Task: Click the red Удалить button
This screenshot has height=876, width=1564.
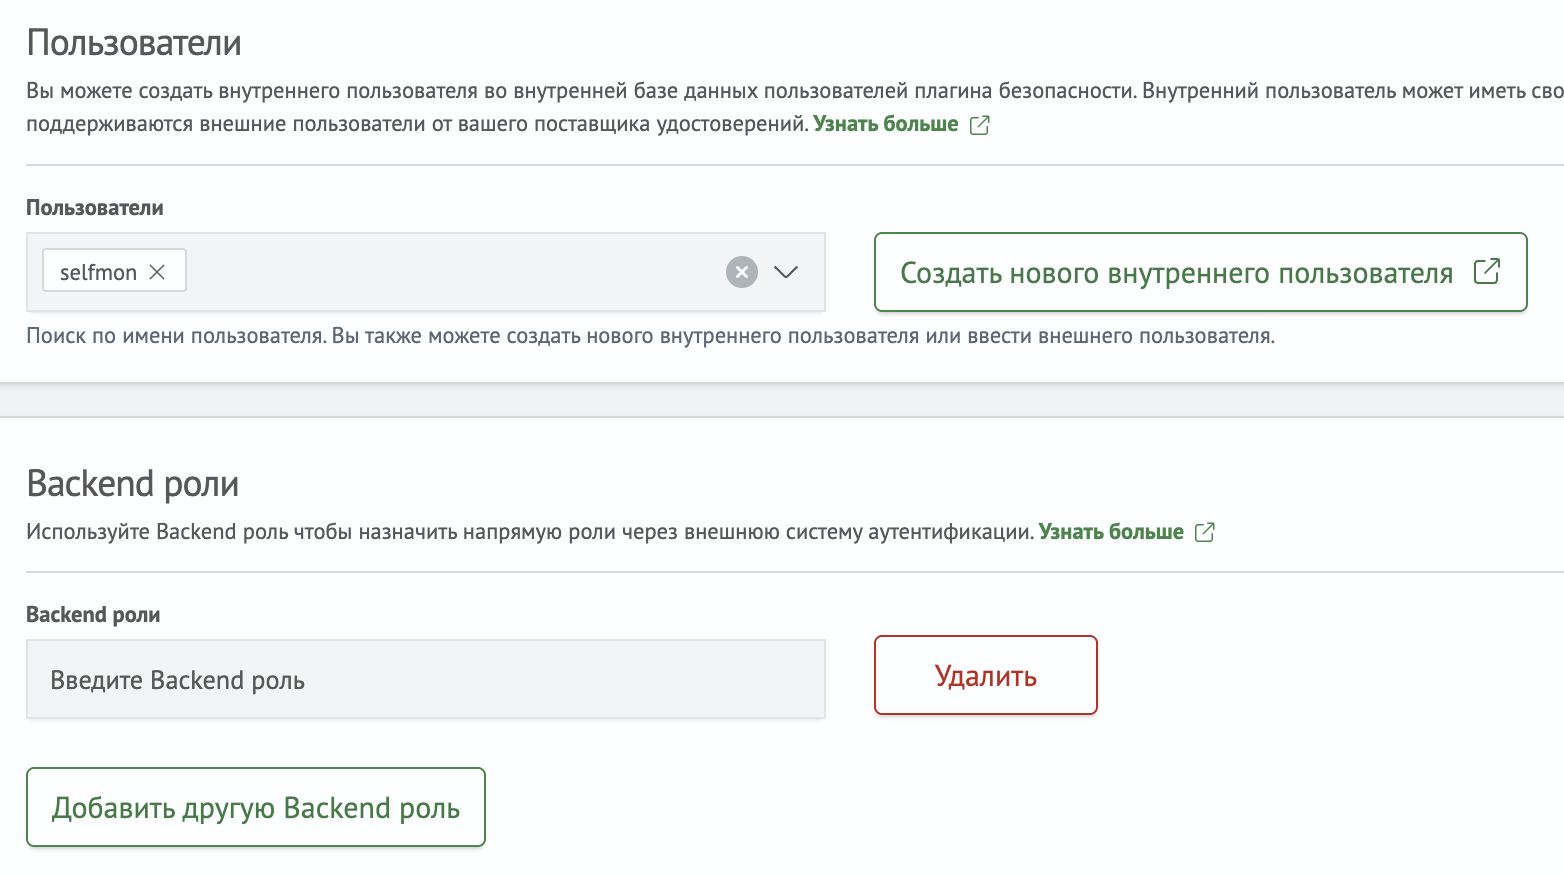Action: [x=985, y=675]
